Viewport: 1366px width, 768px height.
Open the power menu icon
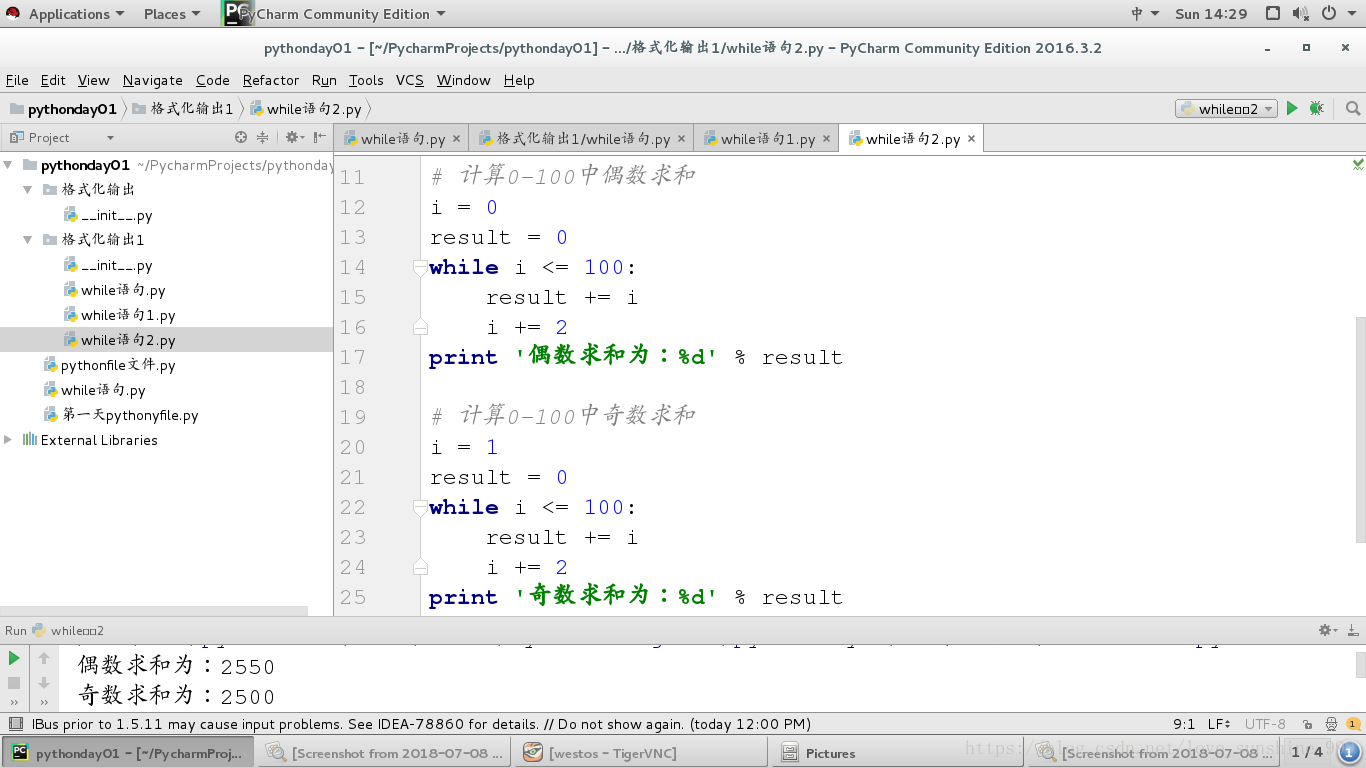coord(1329,14)
